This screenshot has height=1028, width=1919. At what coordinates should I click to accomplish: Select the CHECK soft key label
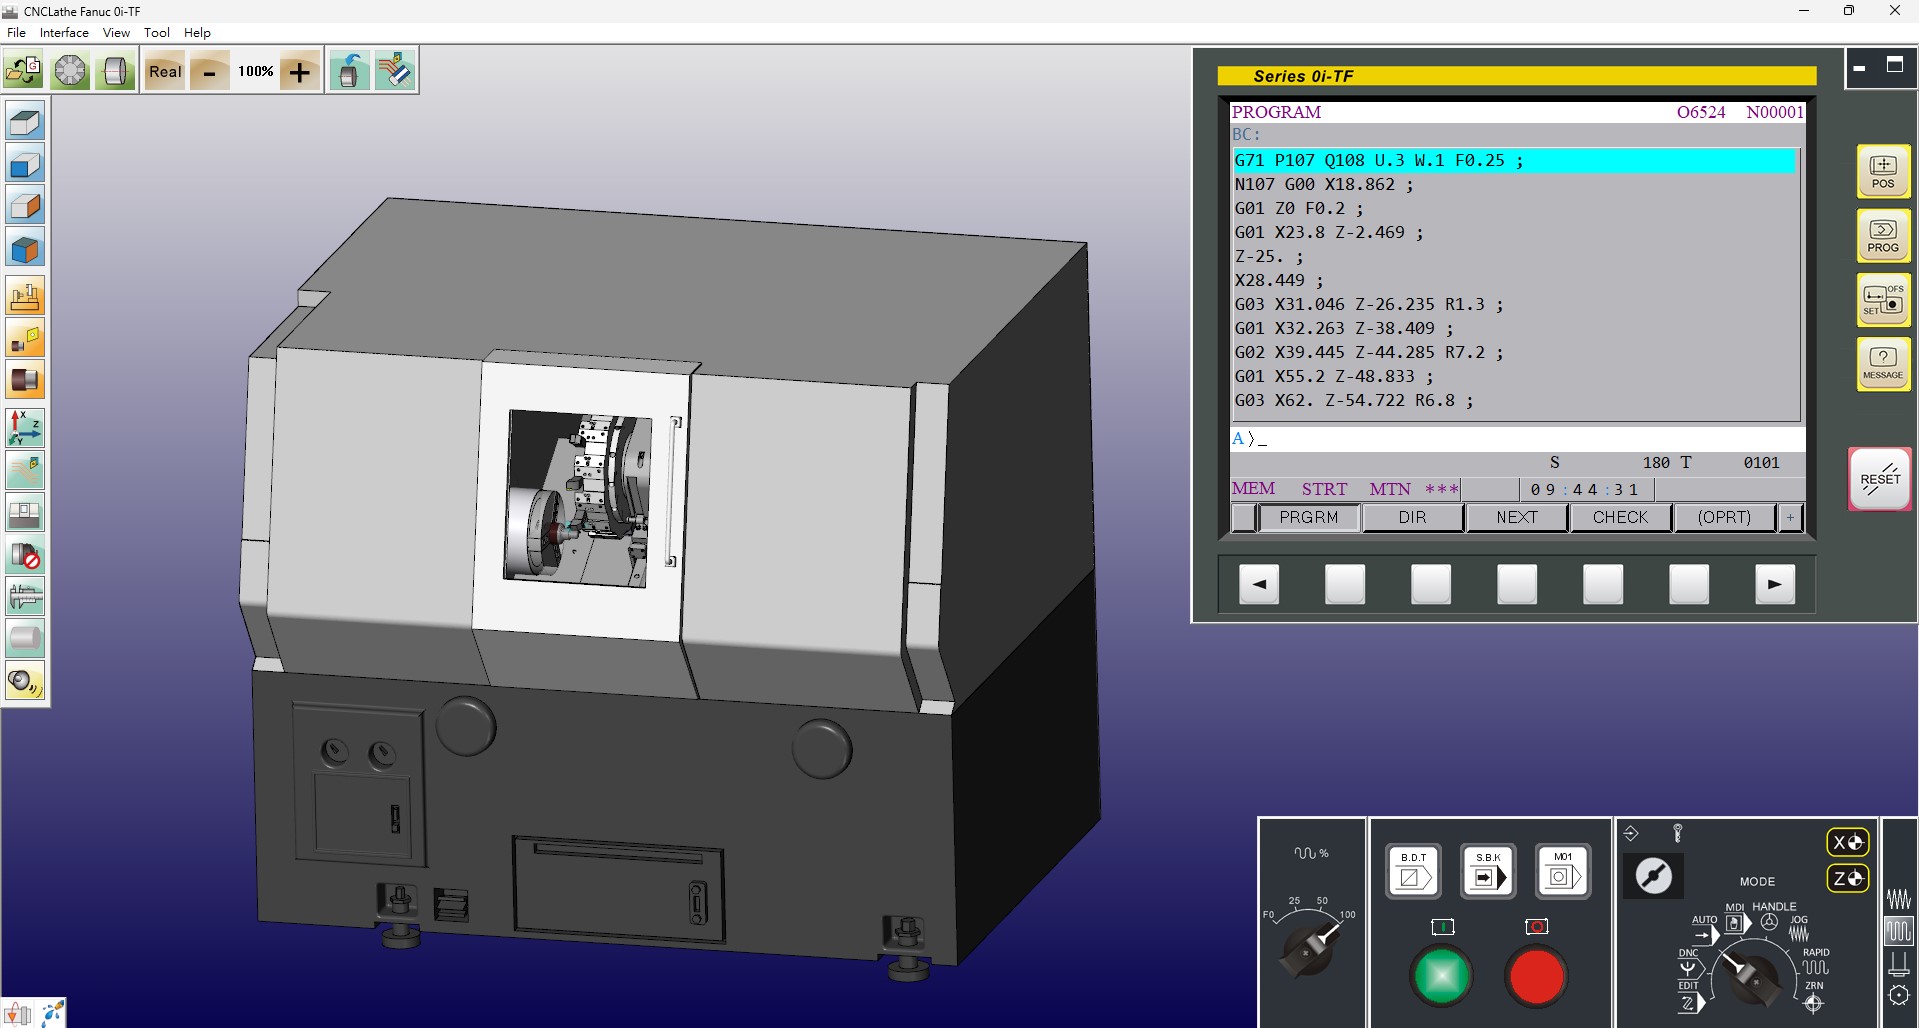coord(1620,517)
